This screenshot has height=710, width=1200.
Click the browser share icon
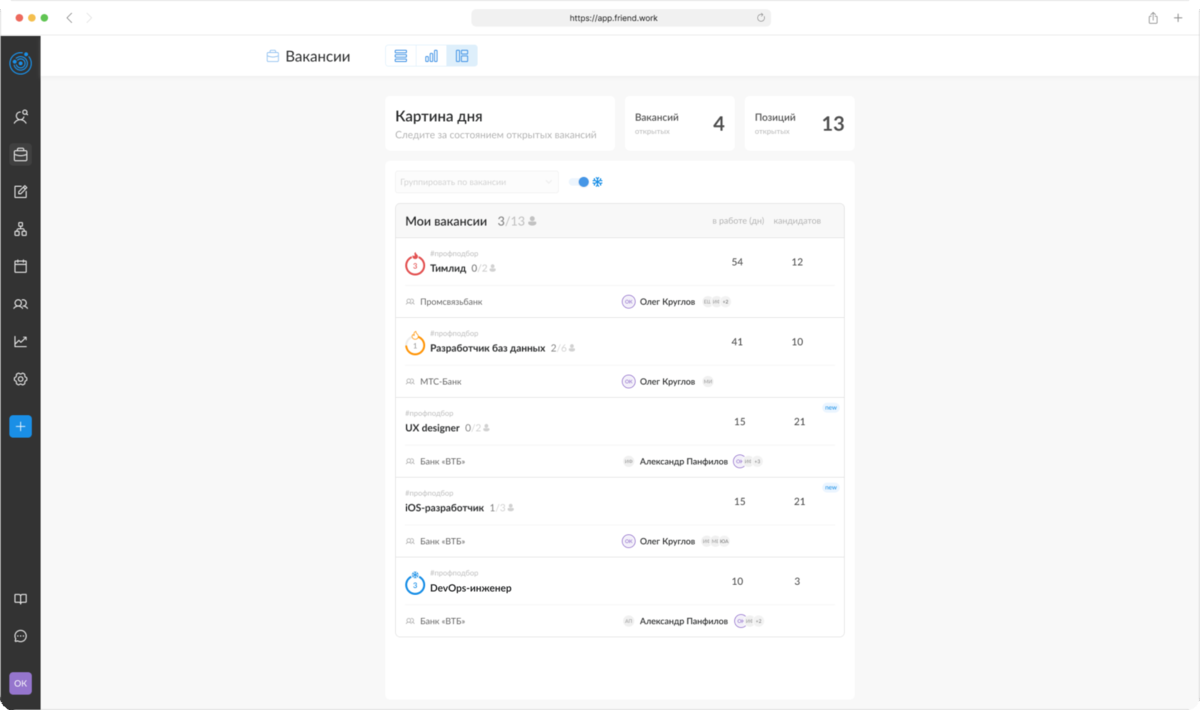click(x=1153, y=18)
